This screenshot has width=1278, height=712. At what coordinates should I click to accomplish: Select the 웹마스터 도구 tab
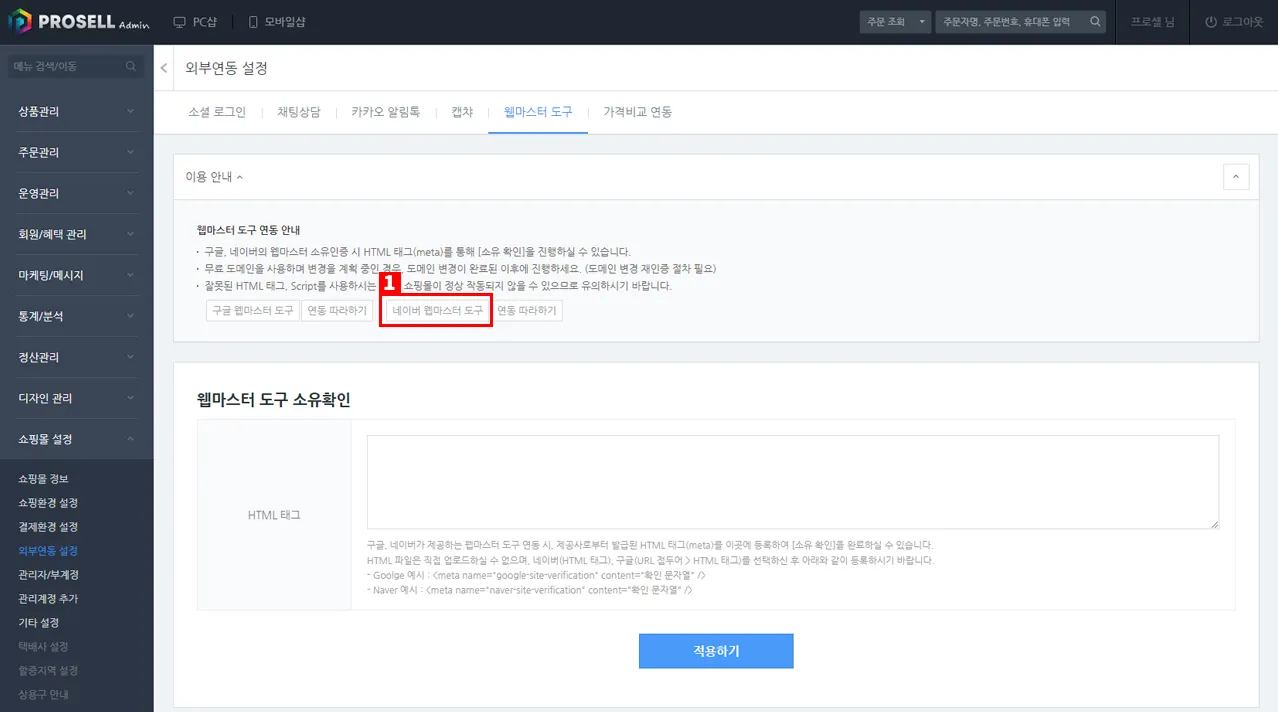[x=538, y=112]
